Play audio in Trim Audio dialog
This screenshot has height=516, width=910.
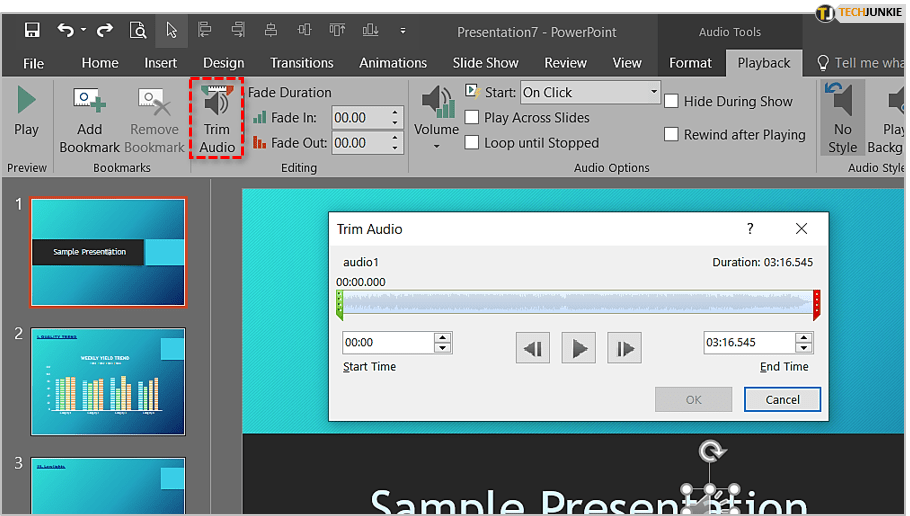coord(578,348)
